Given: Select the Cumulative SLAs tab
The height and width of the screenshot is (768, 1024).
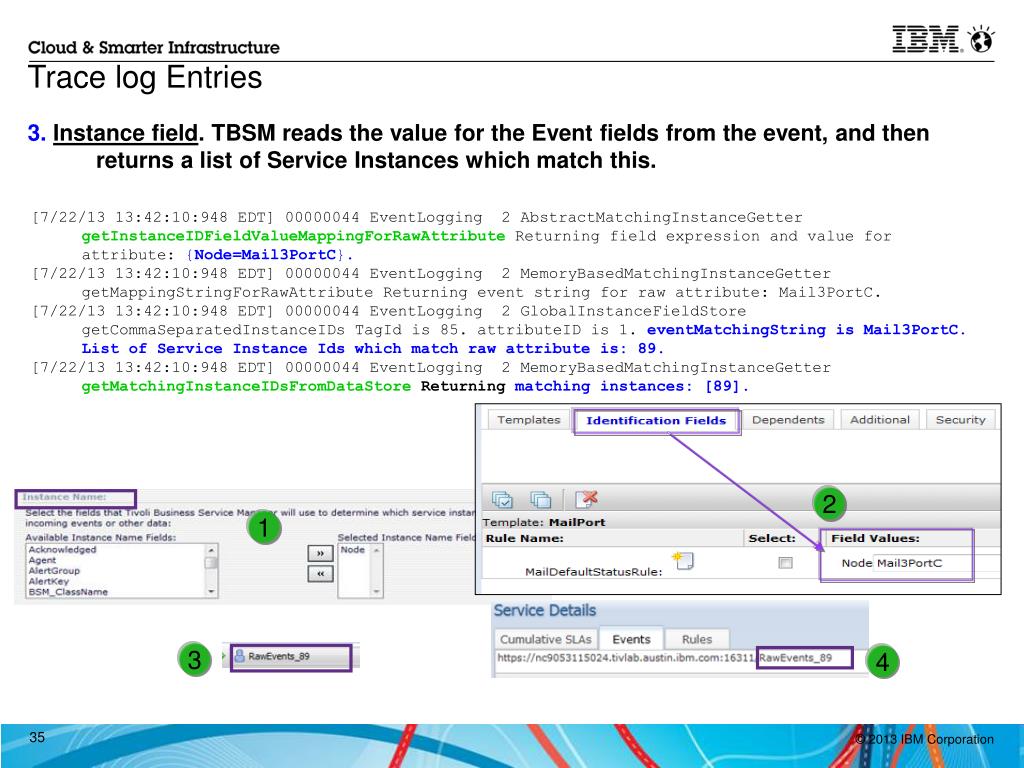Looking at the screenshot, I should point(545,639).
